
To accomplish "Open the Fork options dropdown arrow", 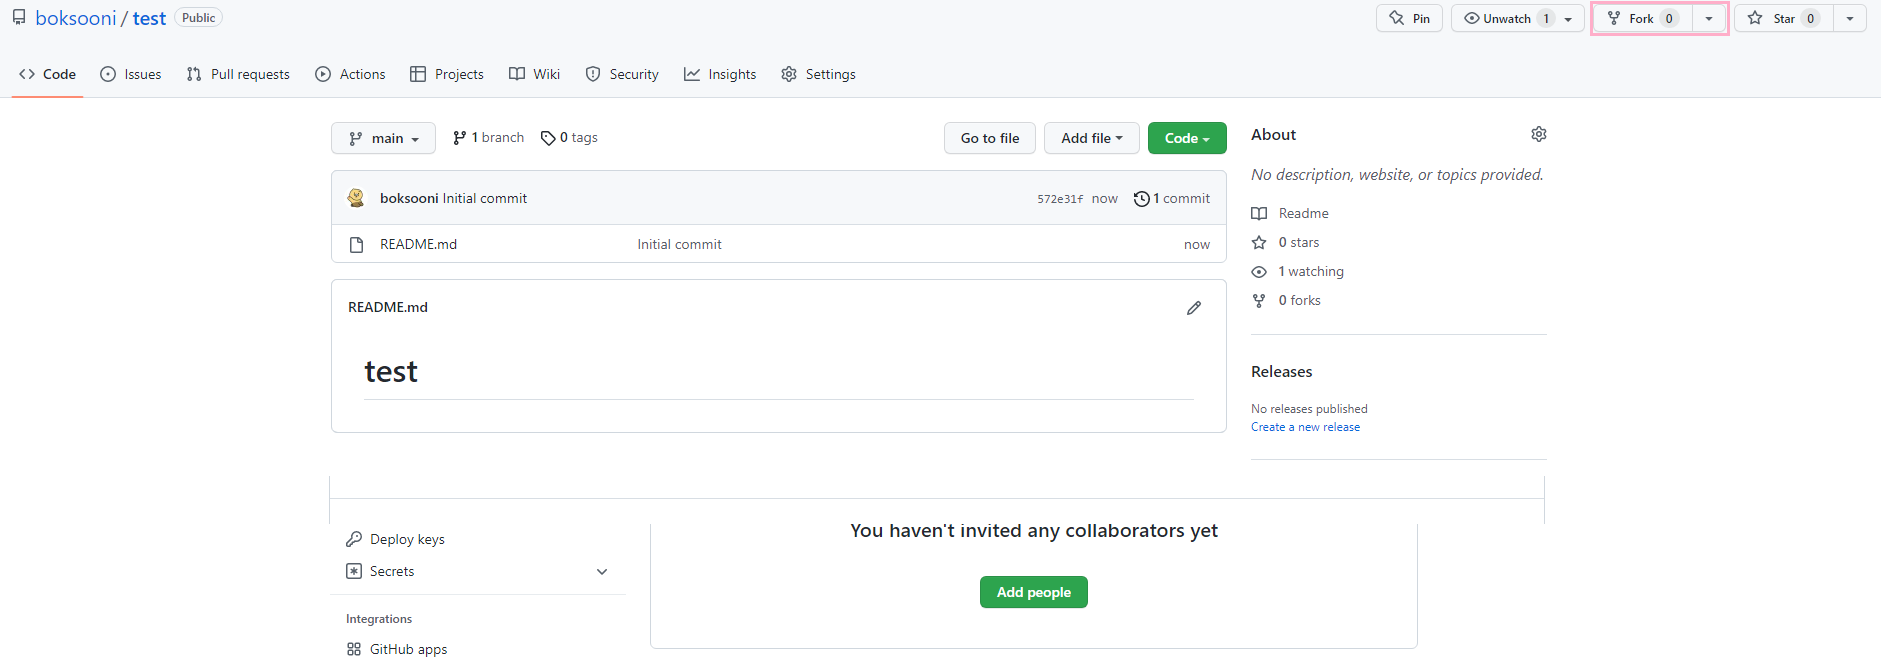I will pos(1709,18).
